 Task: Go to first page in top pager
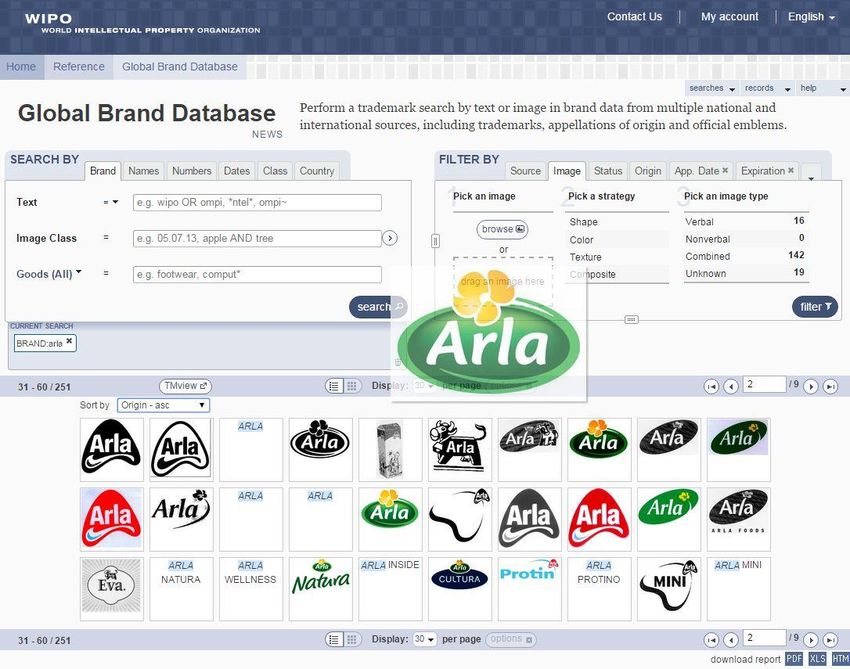(x=711, y=387)
